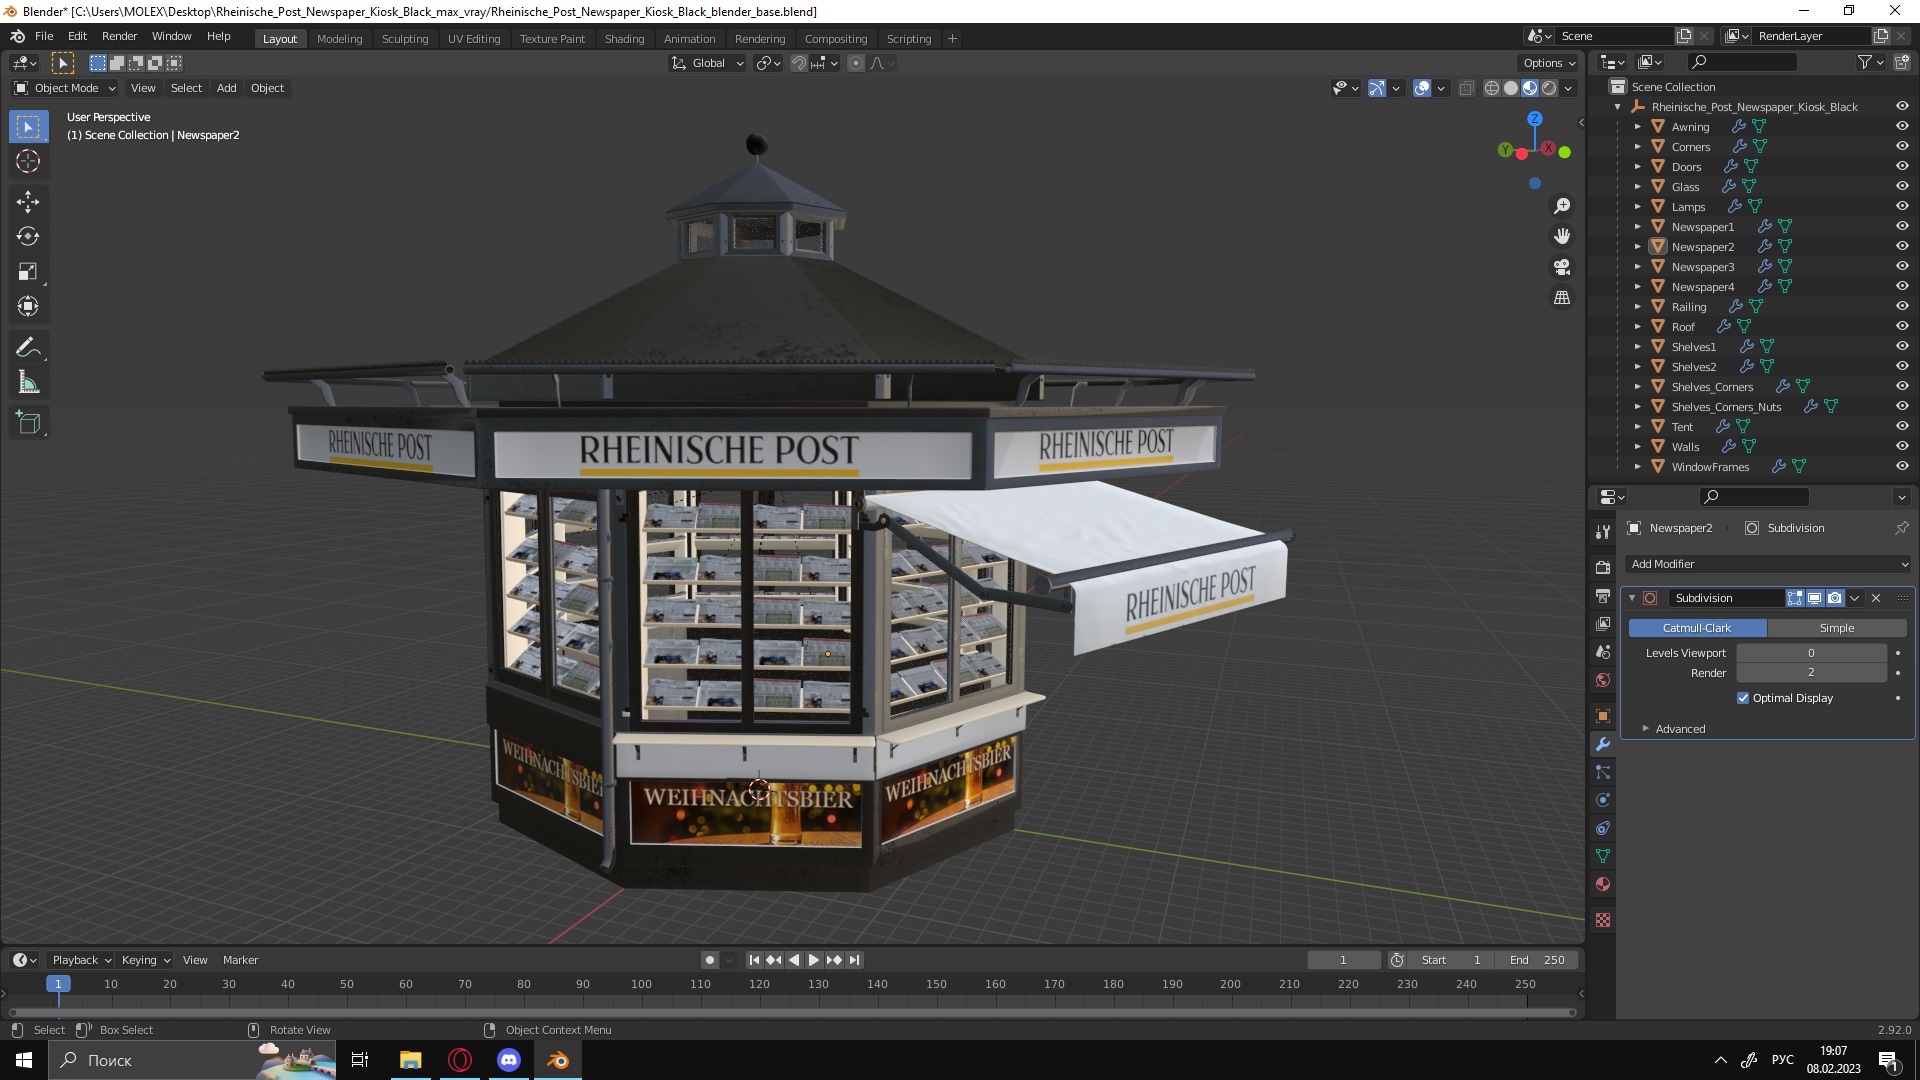Select the Annotate tool
The width and height of the screenshot is (1920, 1080).
tap(28, 348)
